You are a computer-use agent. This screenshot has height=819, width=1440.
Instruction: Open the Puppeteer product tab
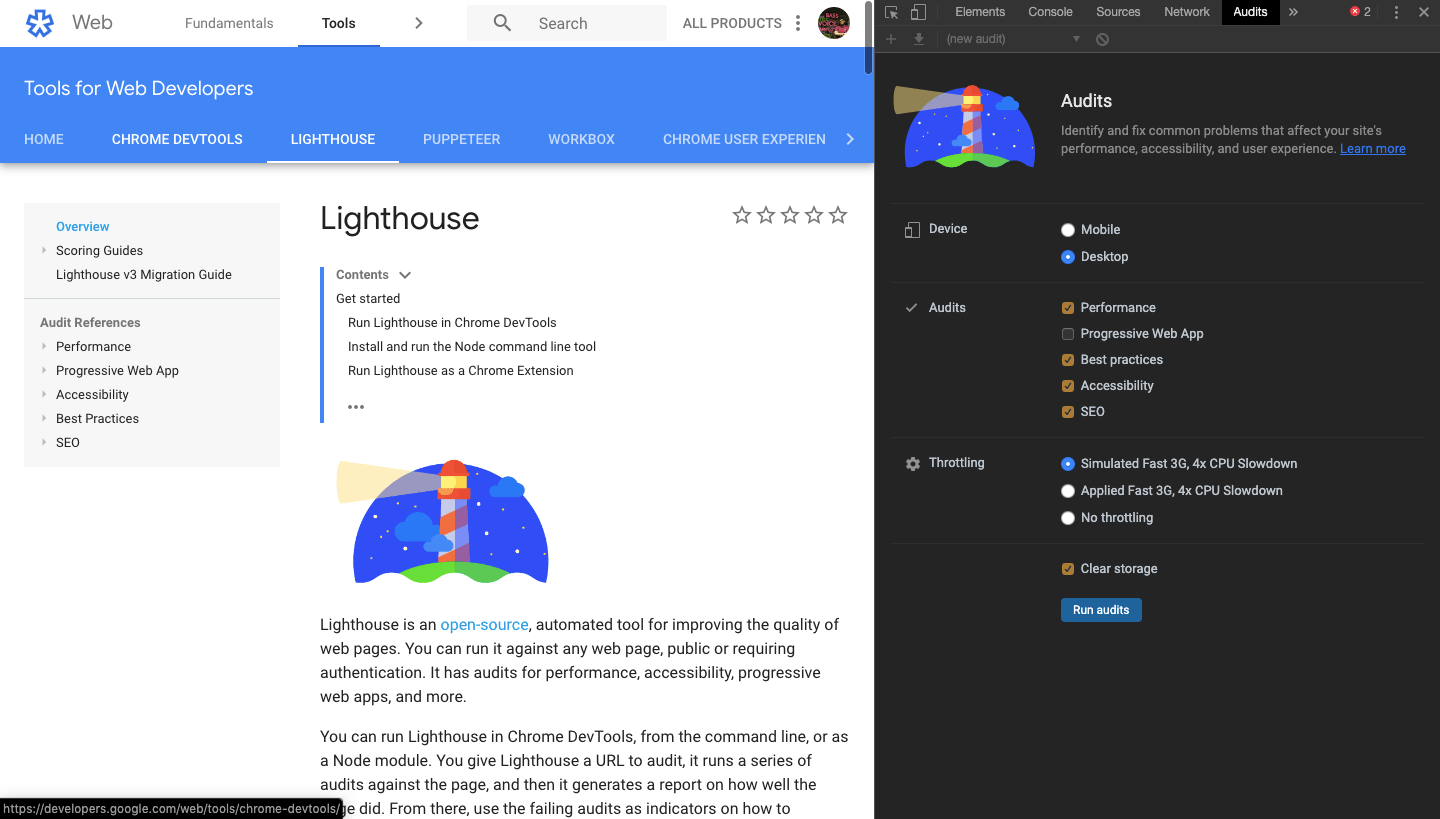coord(461,139)
